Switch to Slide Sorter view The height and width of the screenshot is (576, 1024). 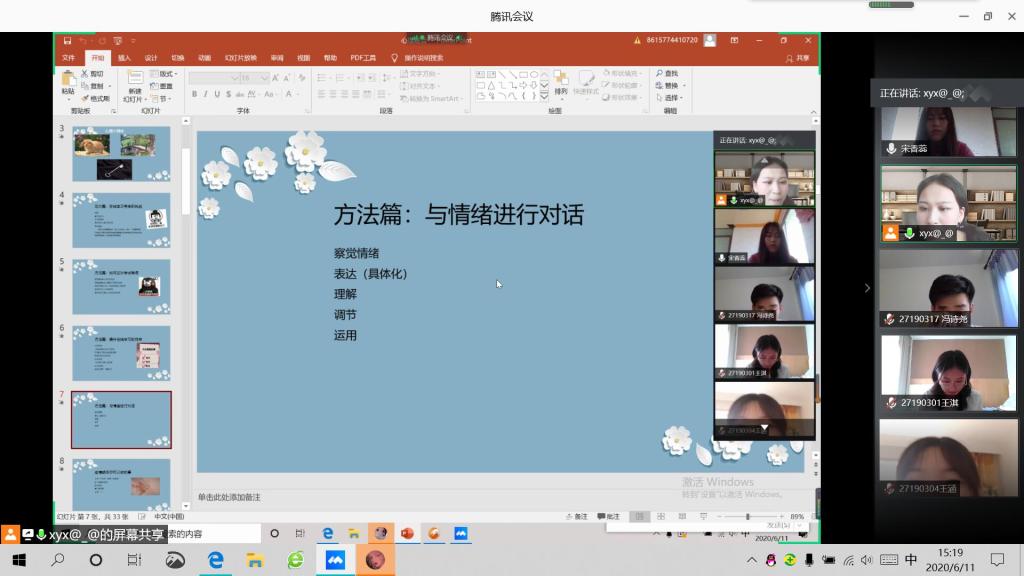(x=661, y=517)
